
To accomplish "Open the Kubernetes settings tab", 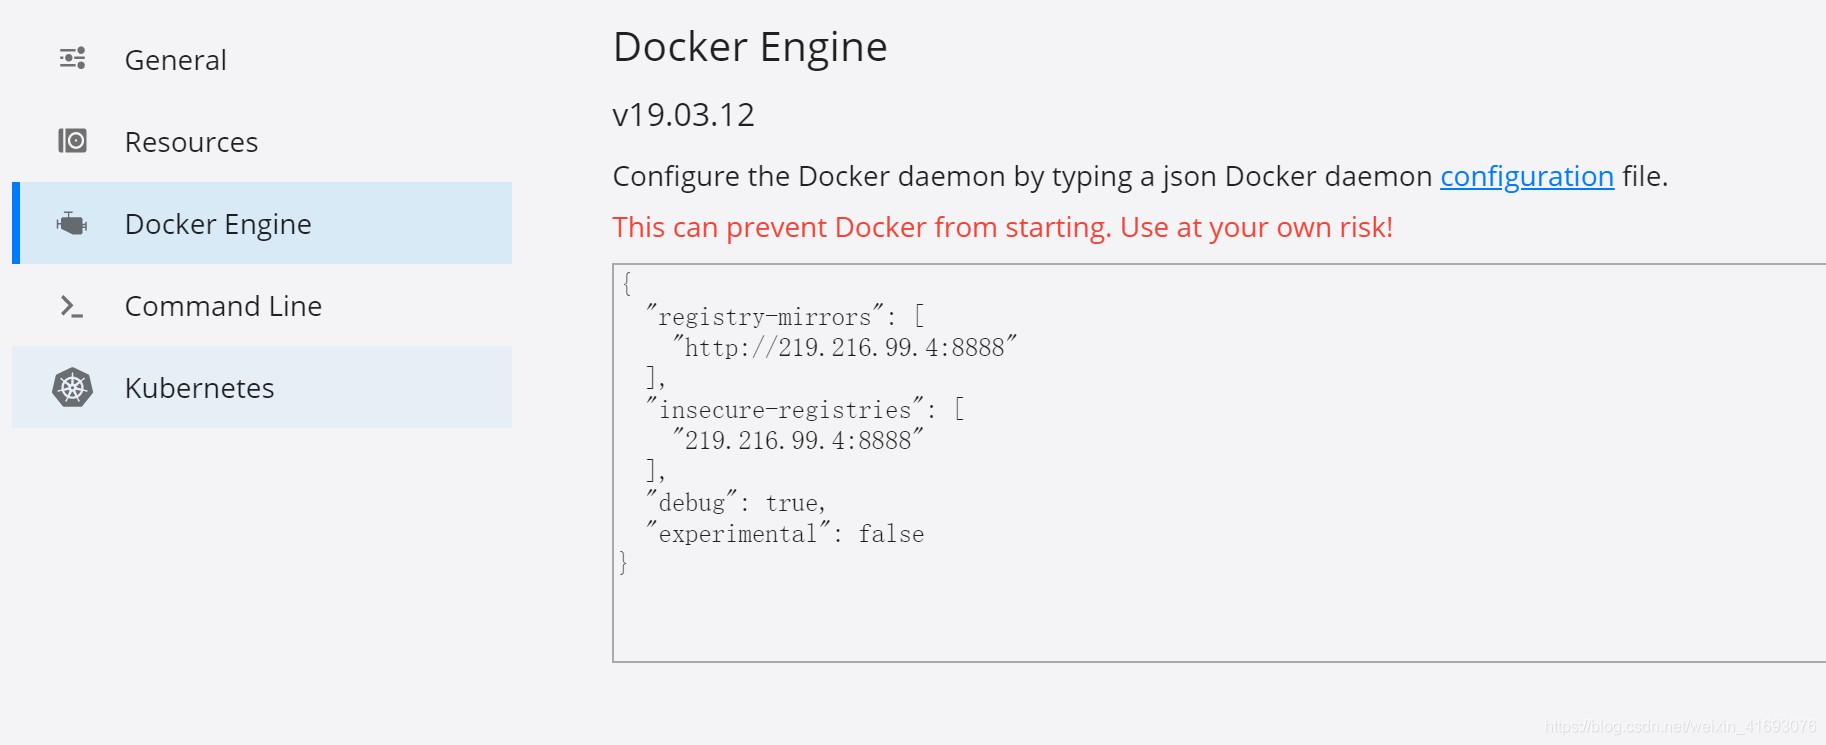I will tap(262, 387).
